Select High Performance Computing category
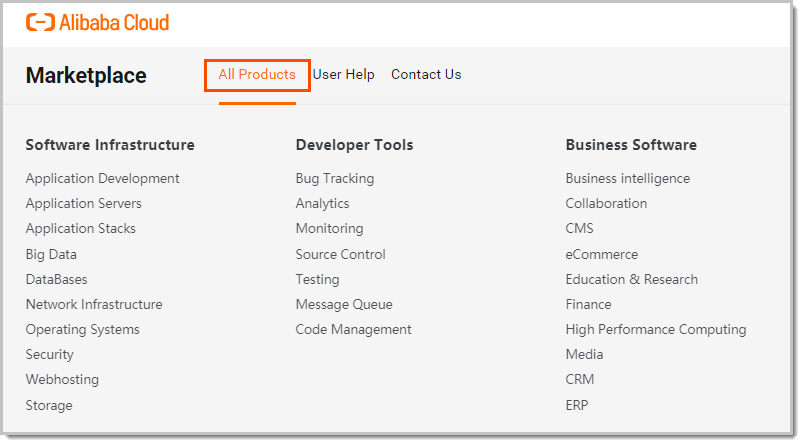Image resolution: width=803 pixels, height=445 pixels. click(655, 330)
